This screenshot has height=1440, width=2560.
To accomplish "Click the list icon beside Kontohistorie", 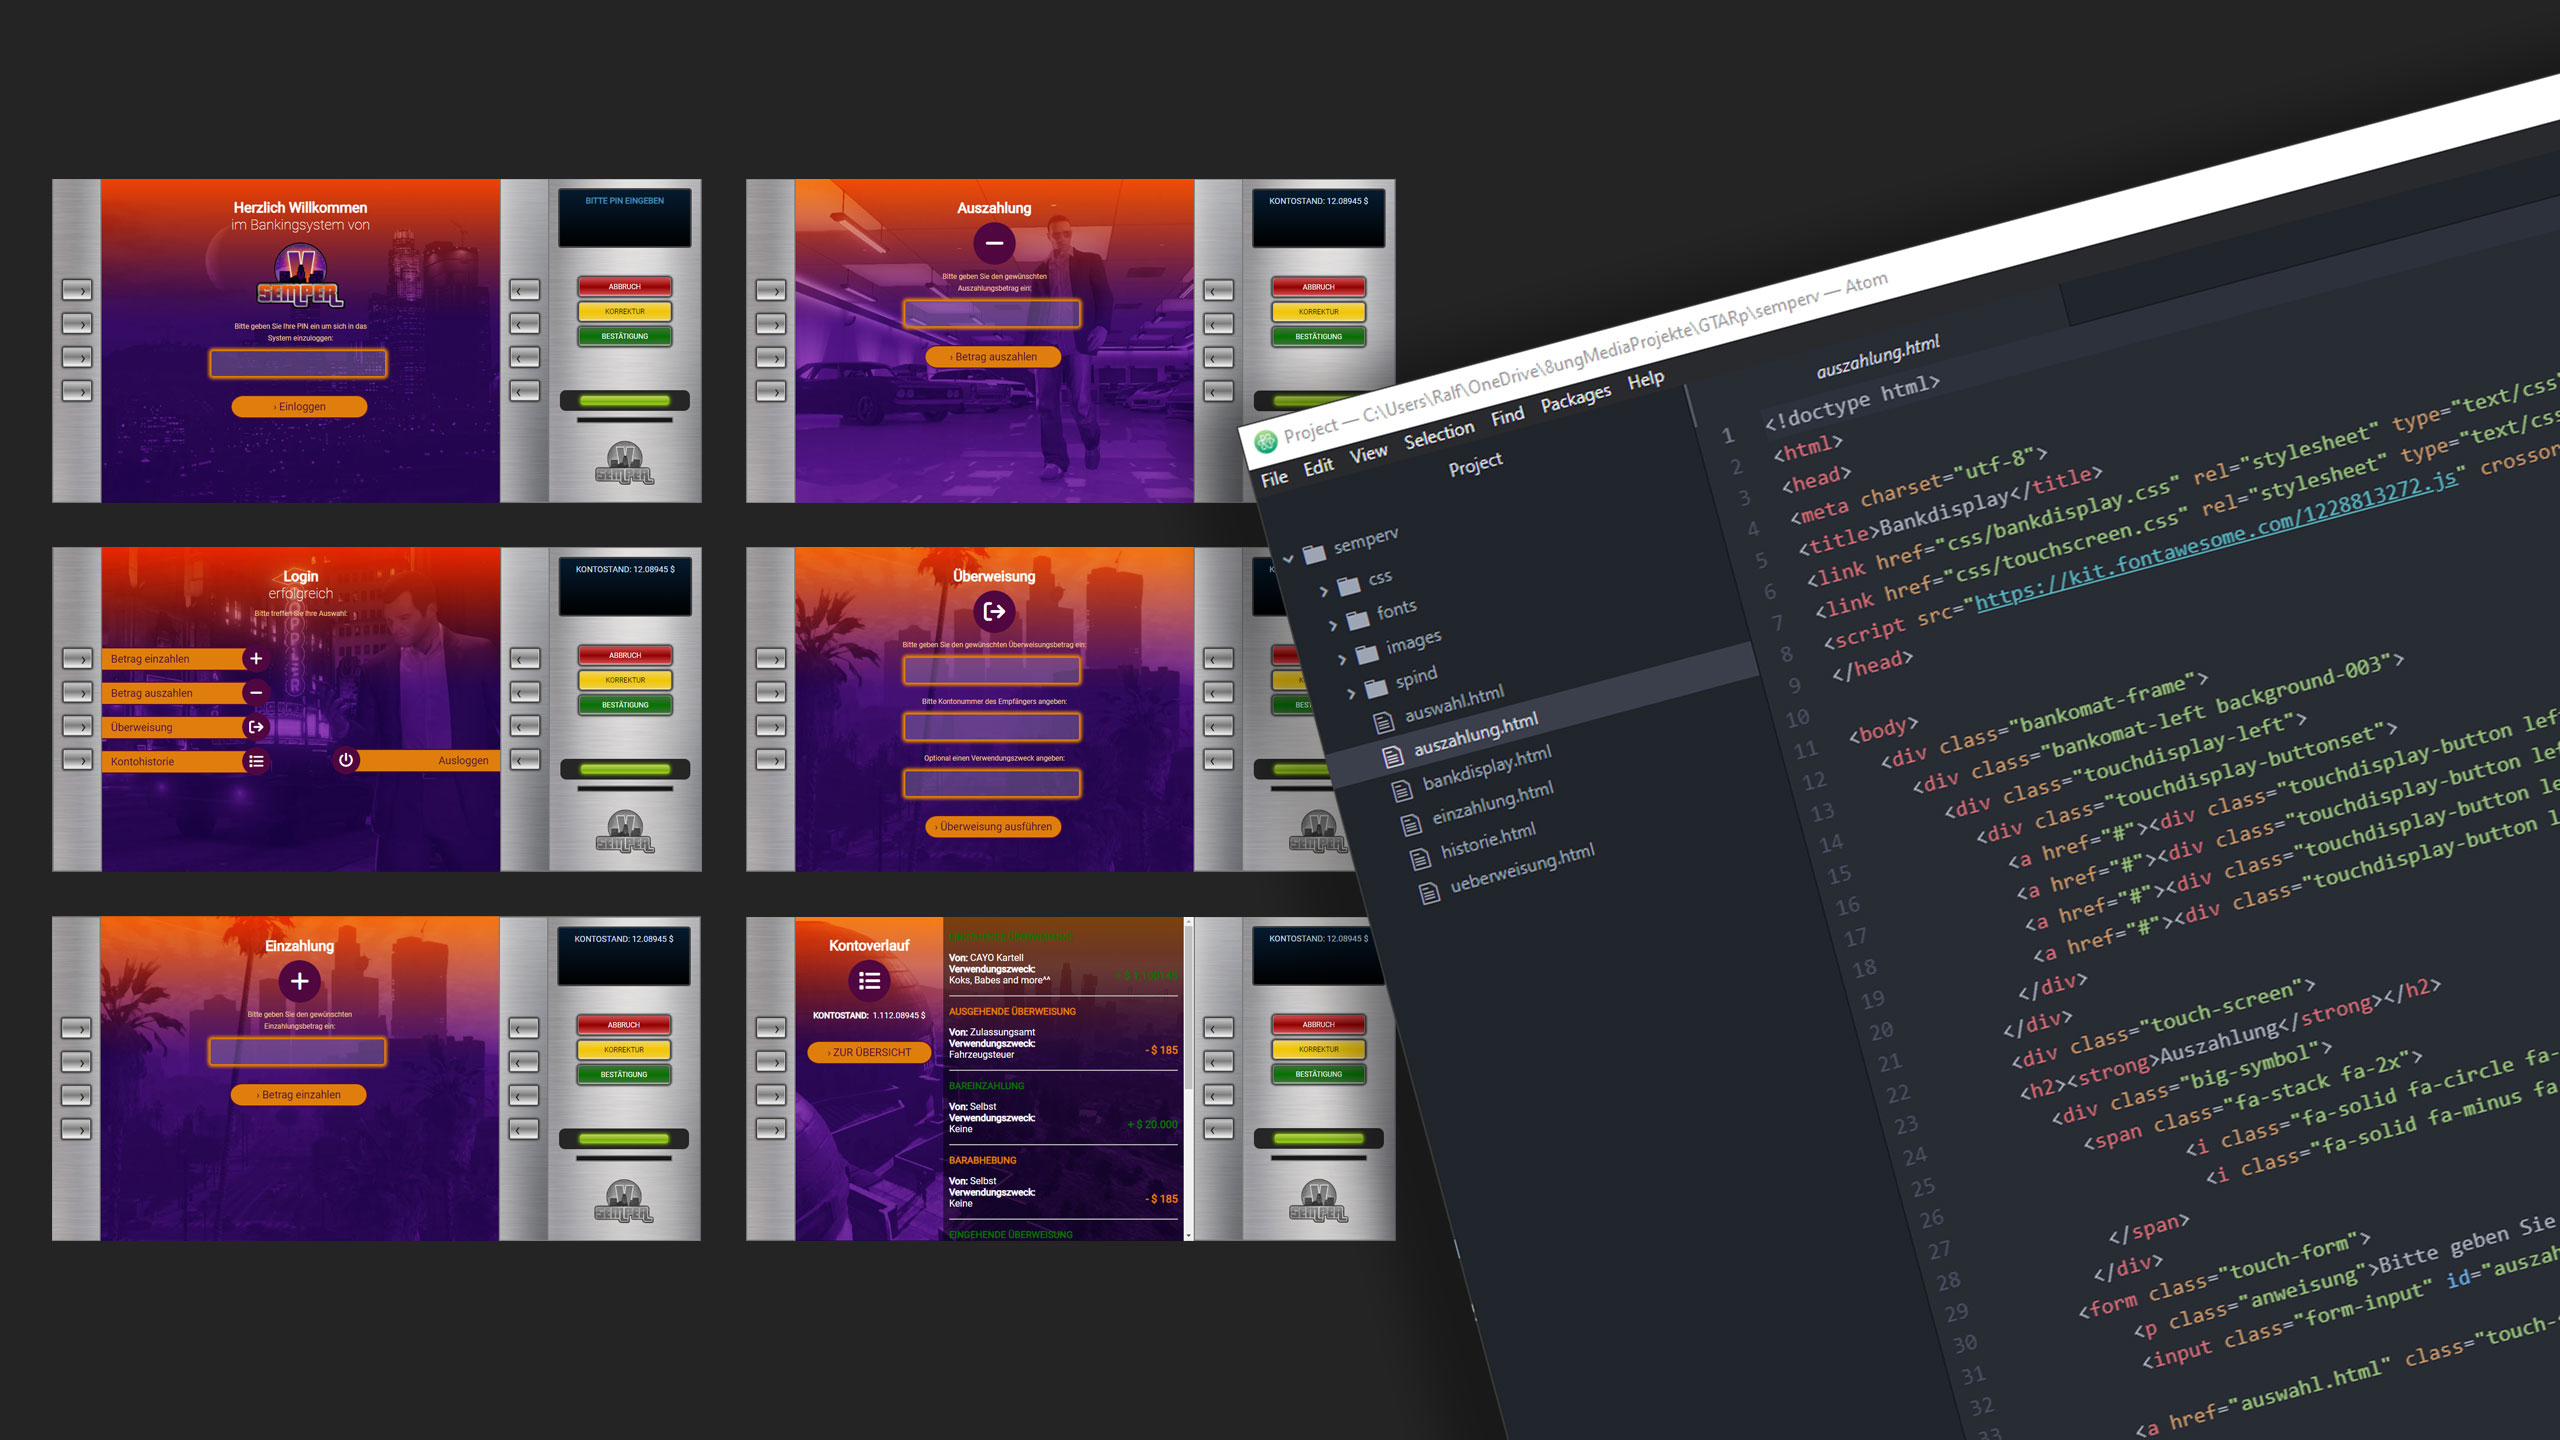I will click(x=256, y=761).
